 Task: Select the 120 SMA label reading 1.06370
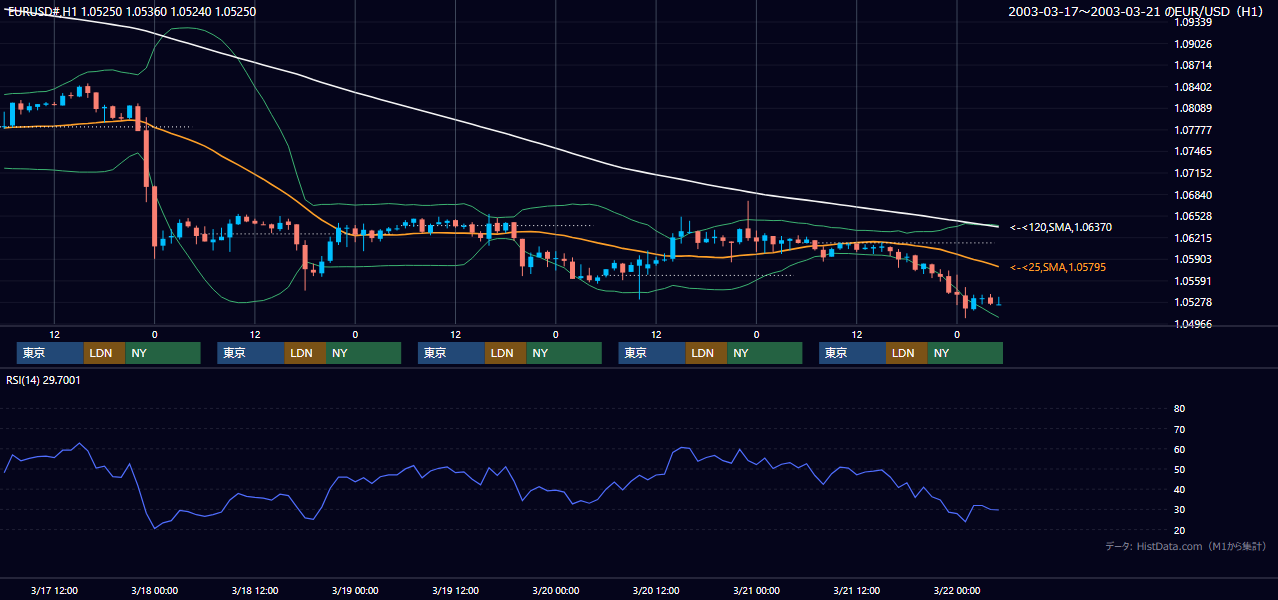[1061, 228]
